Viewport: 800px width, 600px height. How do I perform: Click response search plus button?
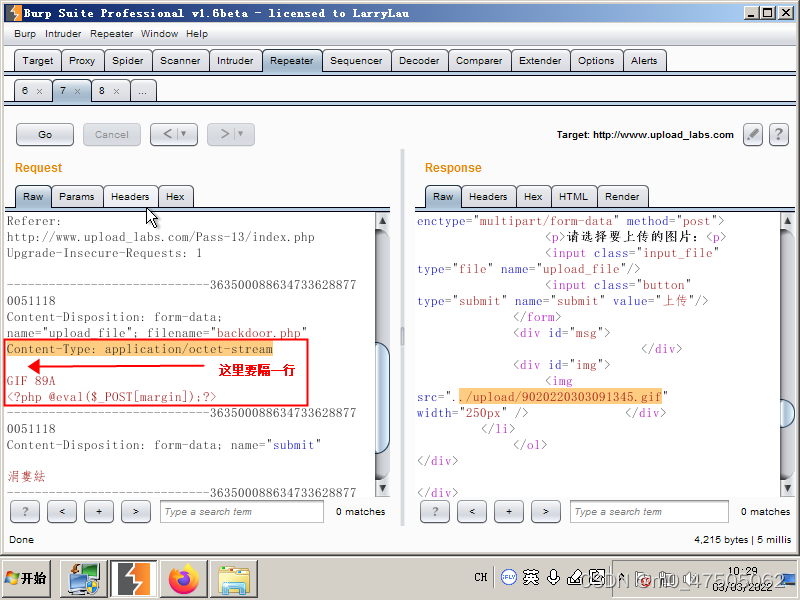(509, 511)
